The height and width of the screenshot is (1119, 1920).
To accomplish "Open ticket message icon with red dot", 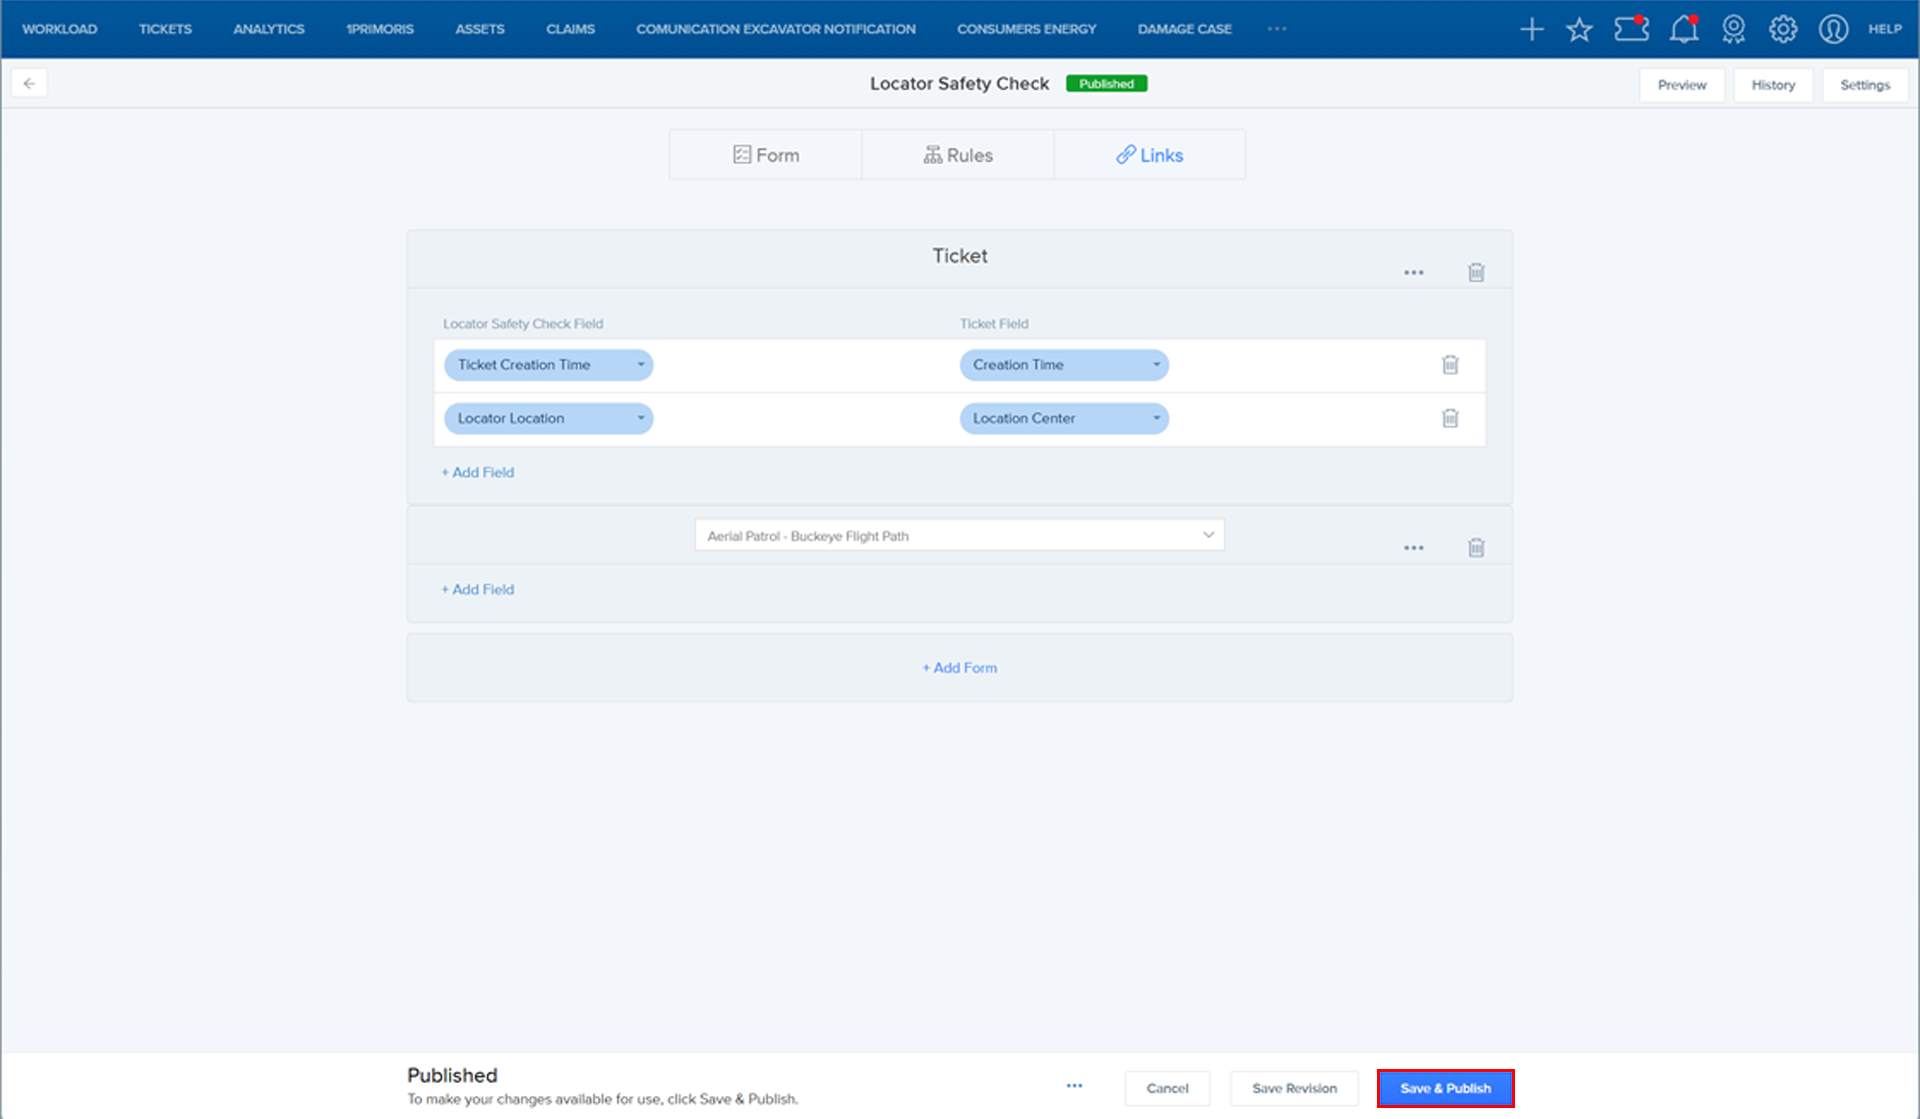I will pos(1631,29).
